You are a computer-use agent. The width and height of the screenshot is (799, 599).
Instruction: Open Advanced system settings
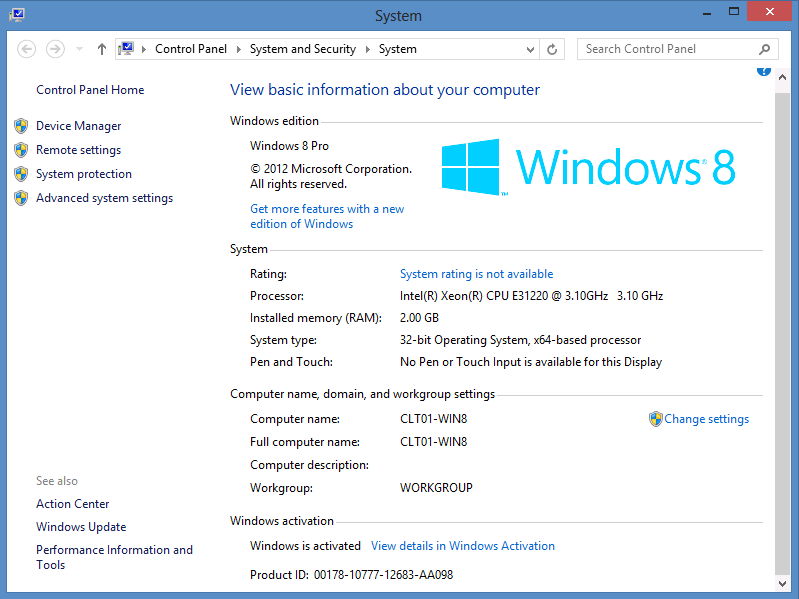click(104, 198)
